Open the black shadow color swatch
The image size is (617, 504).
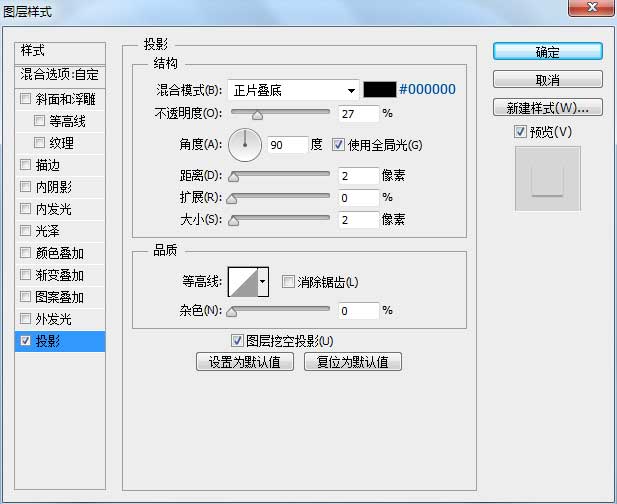point(379,90)
